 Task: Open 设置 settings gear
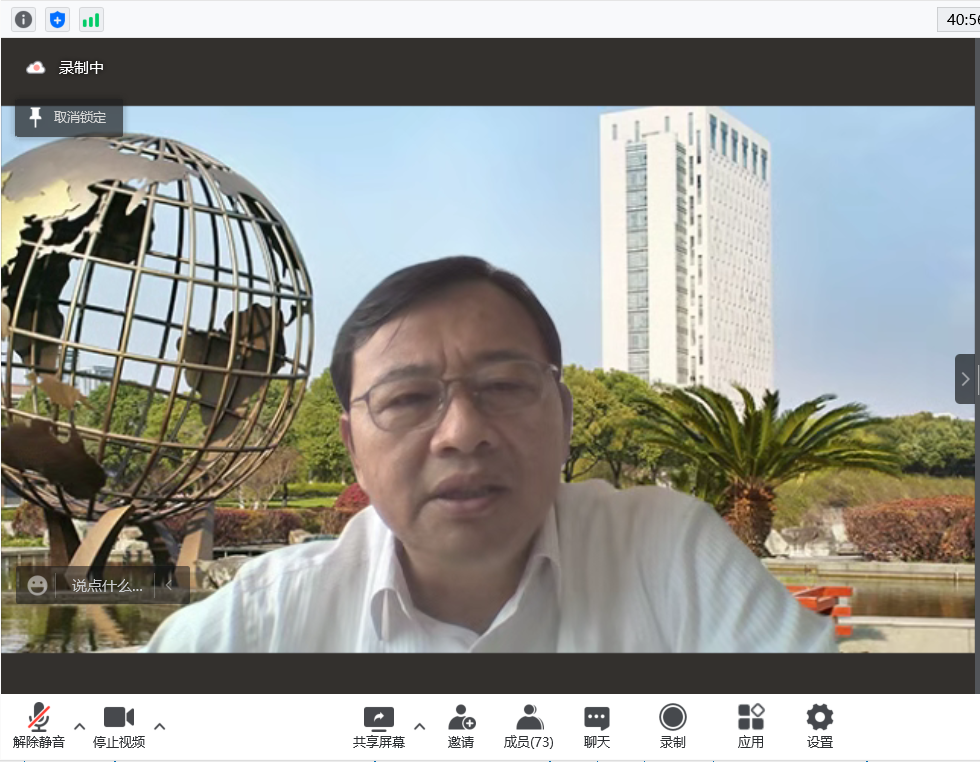click(820, 726)
